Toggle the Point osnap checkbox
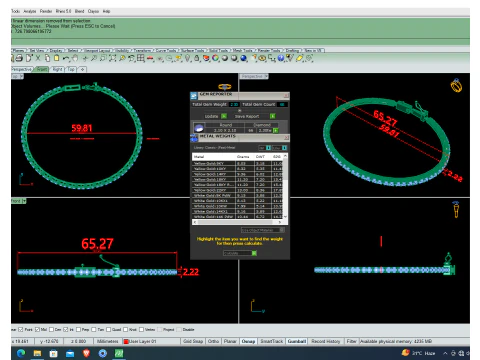480x360 pixels. (21, 329)
